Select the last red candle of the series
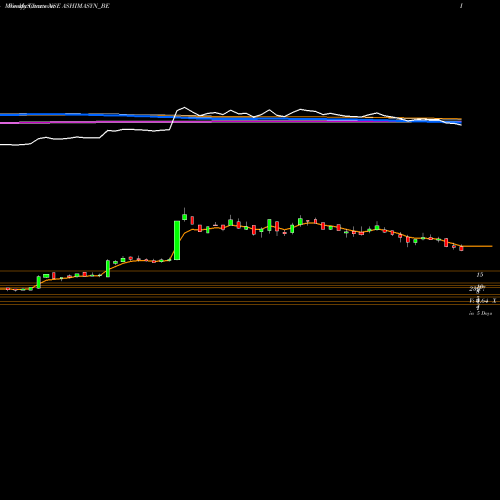Viewport: 500px width, 500px height. pyautogui.click(x=461, y=248)
